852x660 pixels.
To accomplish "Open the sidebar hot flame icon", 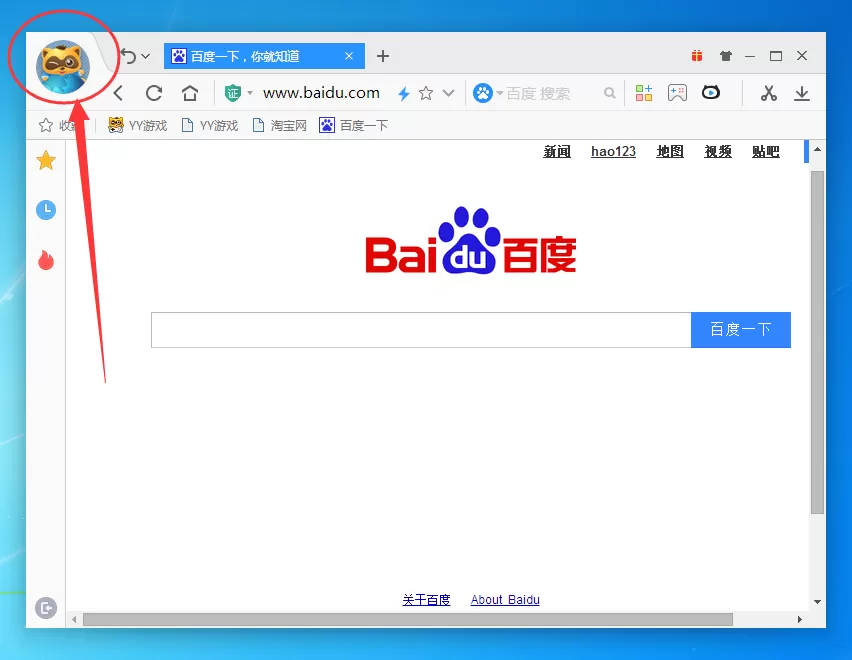I will 46,260.
